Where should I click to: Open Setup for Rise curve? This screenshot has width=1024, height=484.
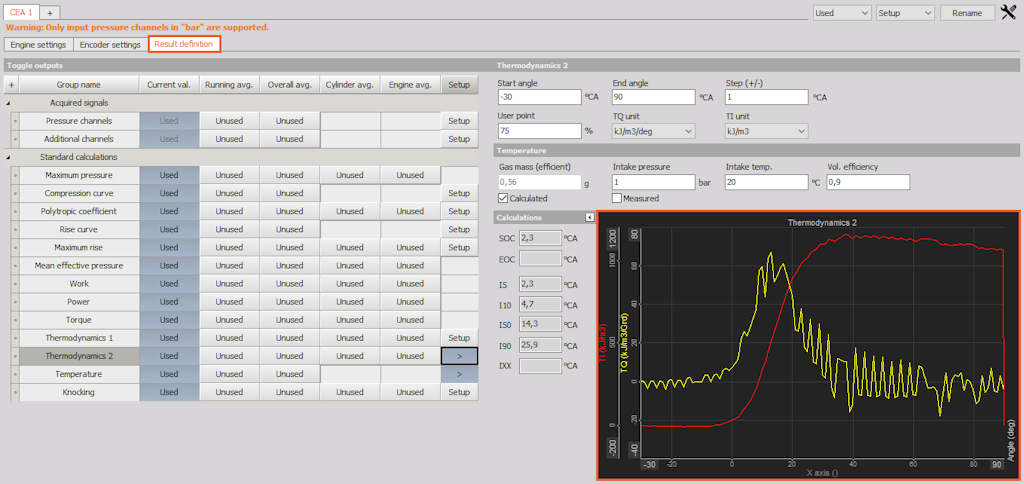point(459,229)
